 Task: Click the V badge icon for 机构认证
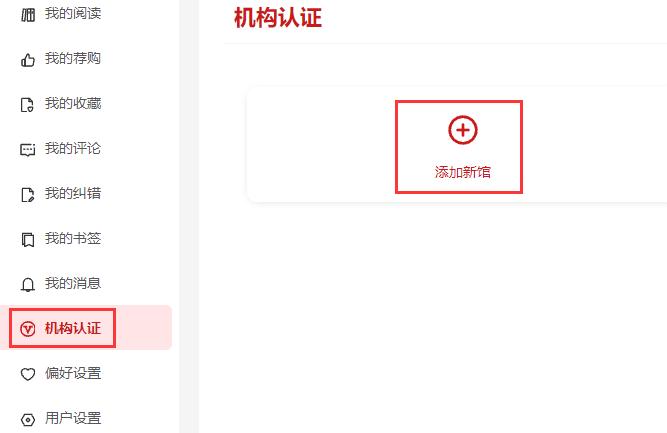(x=28, y=329)
